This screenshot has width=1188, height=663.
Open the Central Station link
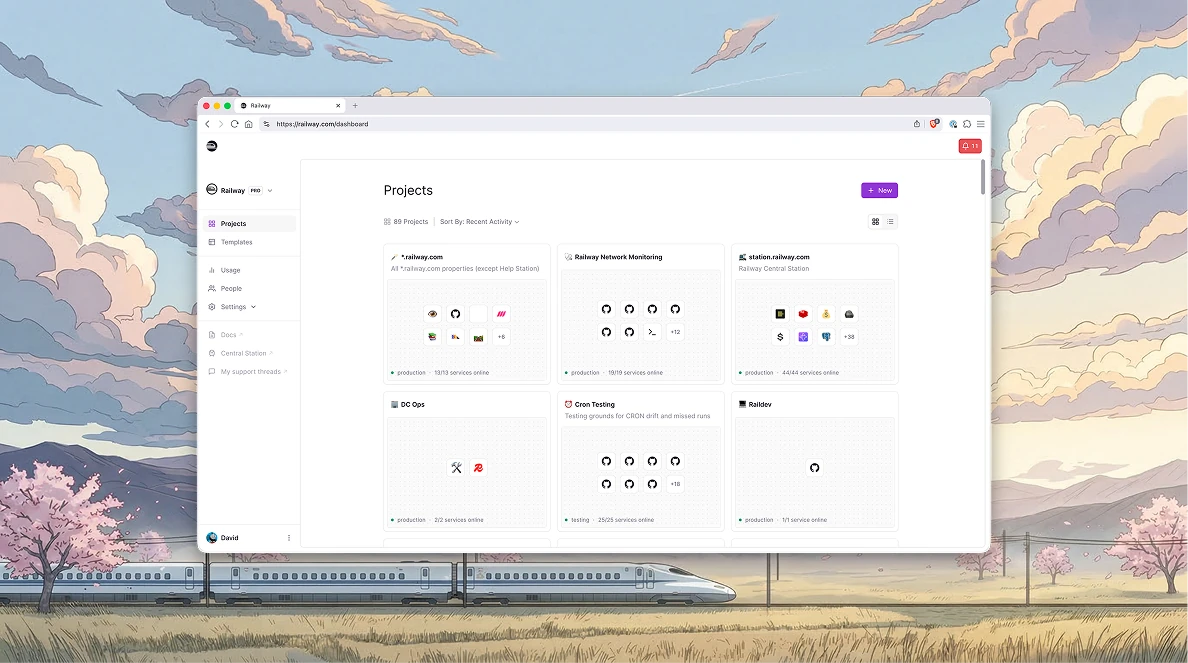click(x=241, y=353)
